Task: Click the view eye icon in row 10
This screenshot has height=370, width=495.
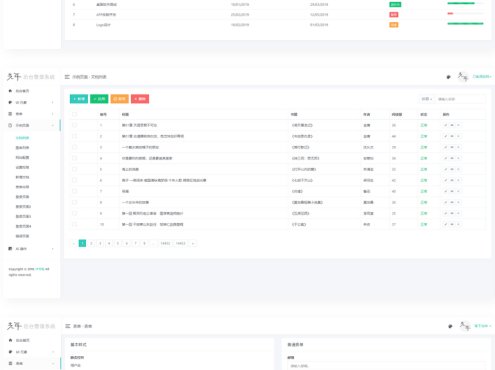Action: (452, 224)
